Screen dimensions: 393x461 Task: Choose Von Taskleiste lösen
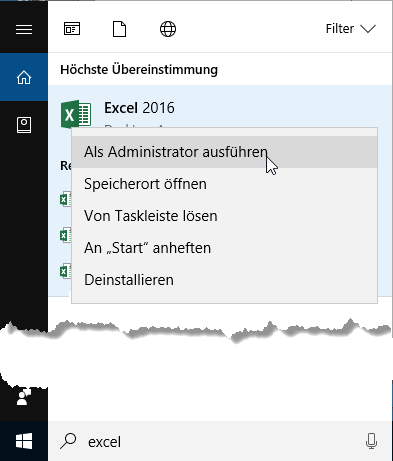224,216
